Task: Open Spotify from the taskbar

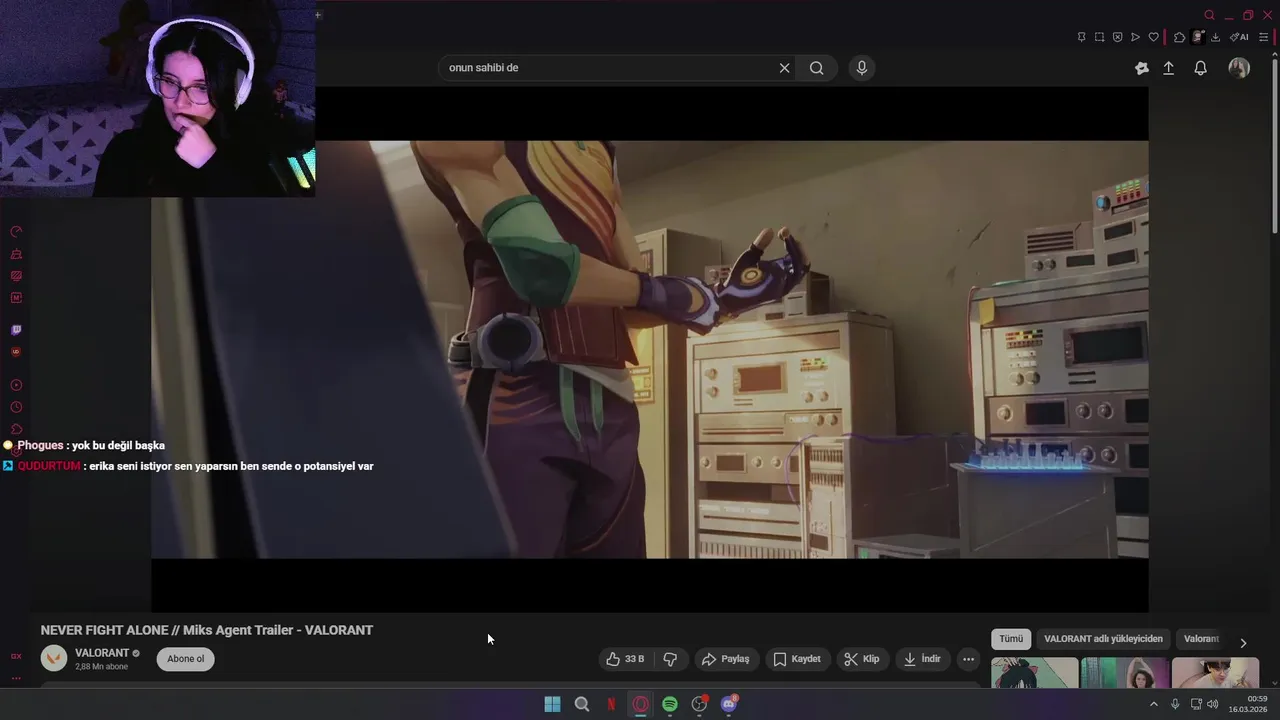Action: (670, 704)
